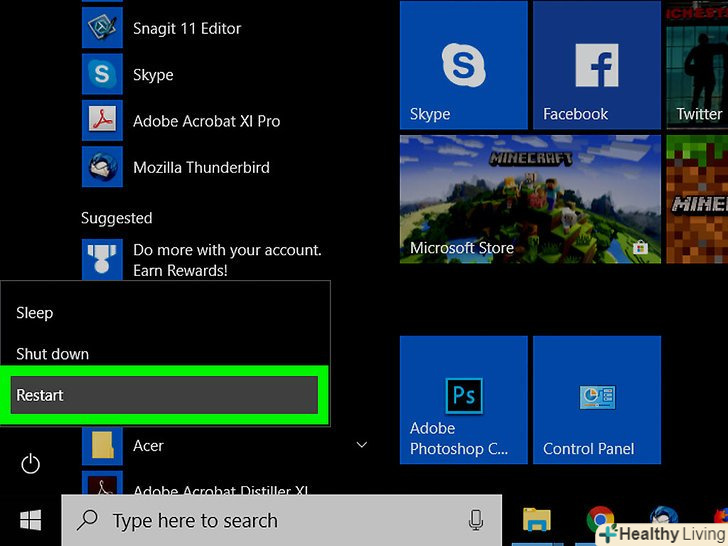Open File Explorer from the taskbar
This screenshot has width=728, height=546.
click(x=538, y=520)
